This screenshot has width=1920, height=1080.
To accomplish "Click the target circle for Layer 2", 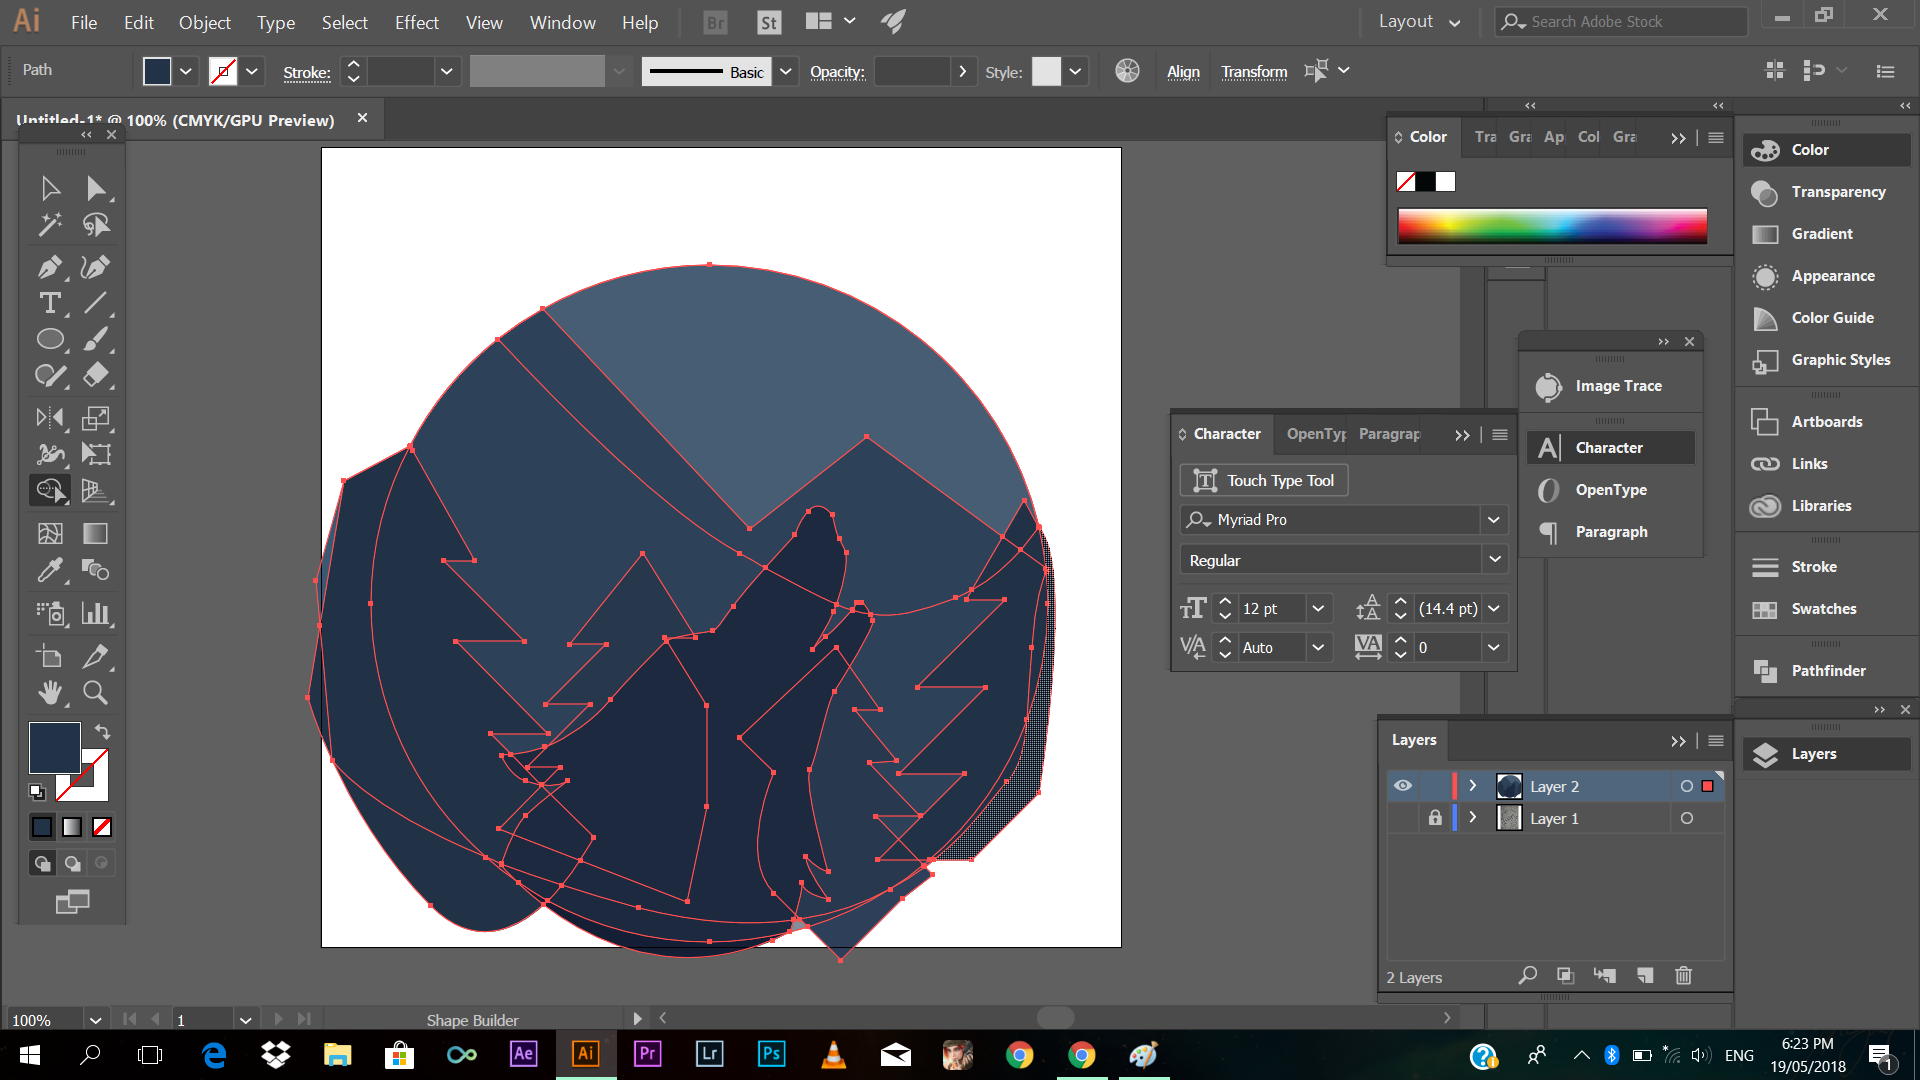I will coord(1687,786).
